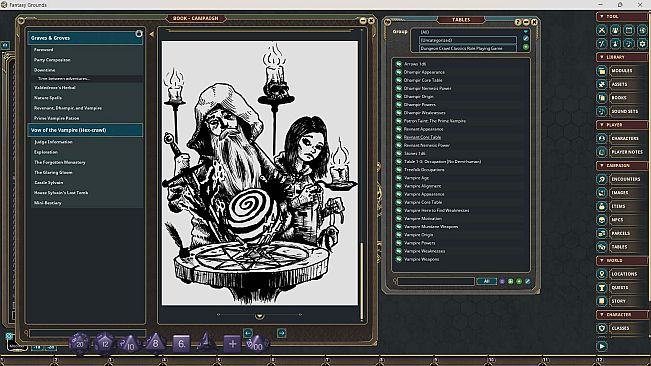Open help button in Tables window

tap(518, 22)
